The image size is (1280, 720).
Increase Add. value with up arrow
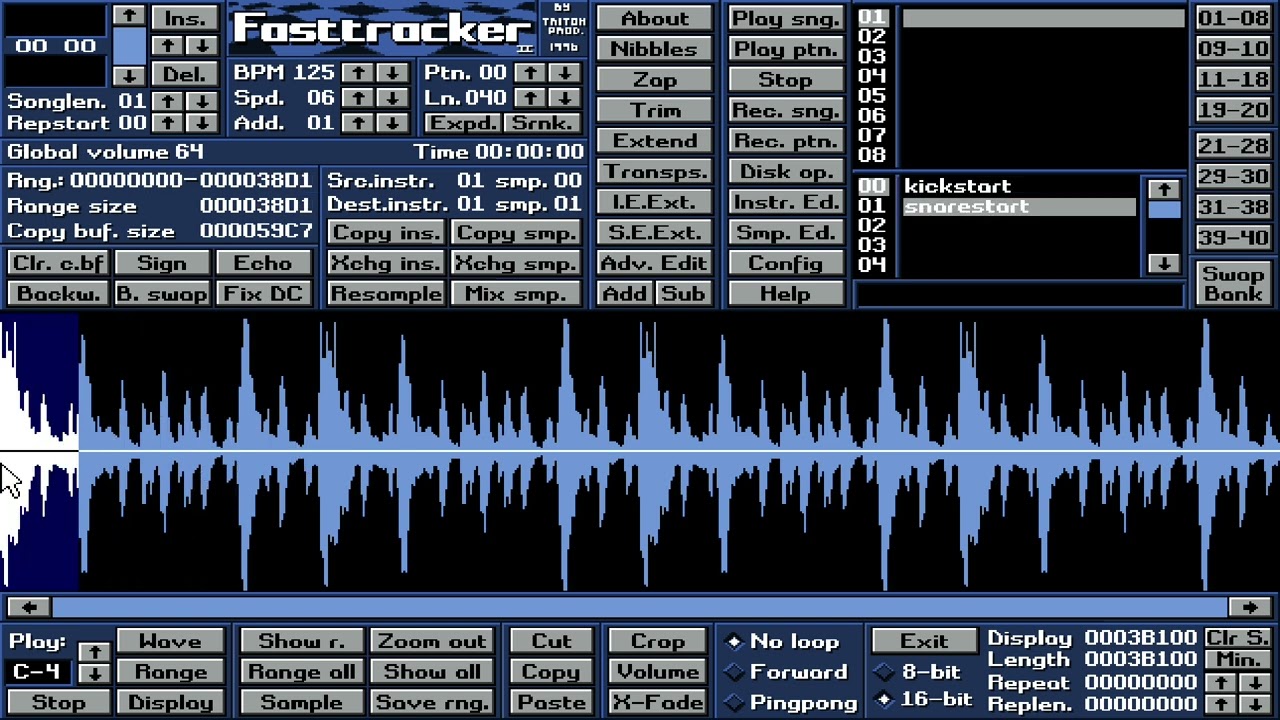coord(358,123)
